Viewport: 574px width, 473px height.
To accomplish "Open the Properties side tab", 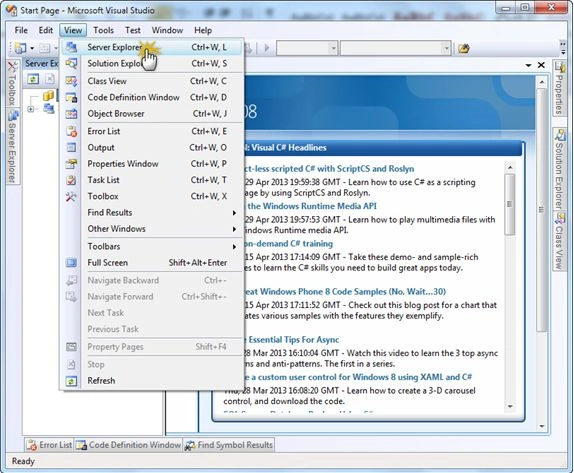I will click(x=559, y=88).
